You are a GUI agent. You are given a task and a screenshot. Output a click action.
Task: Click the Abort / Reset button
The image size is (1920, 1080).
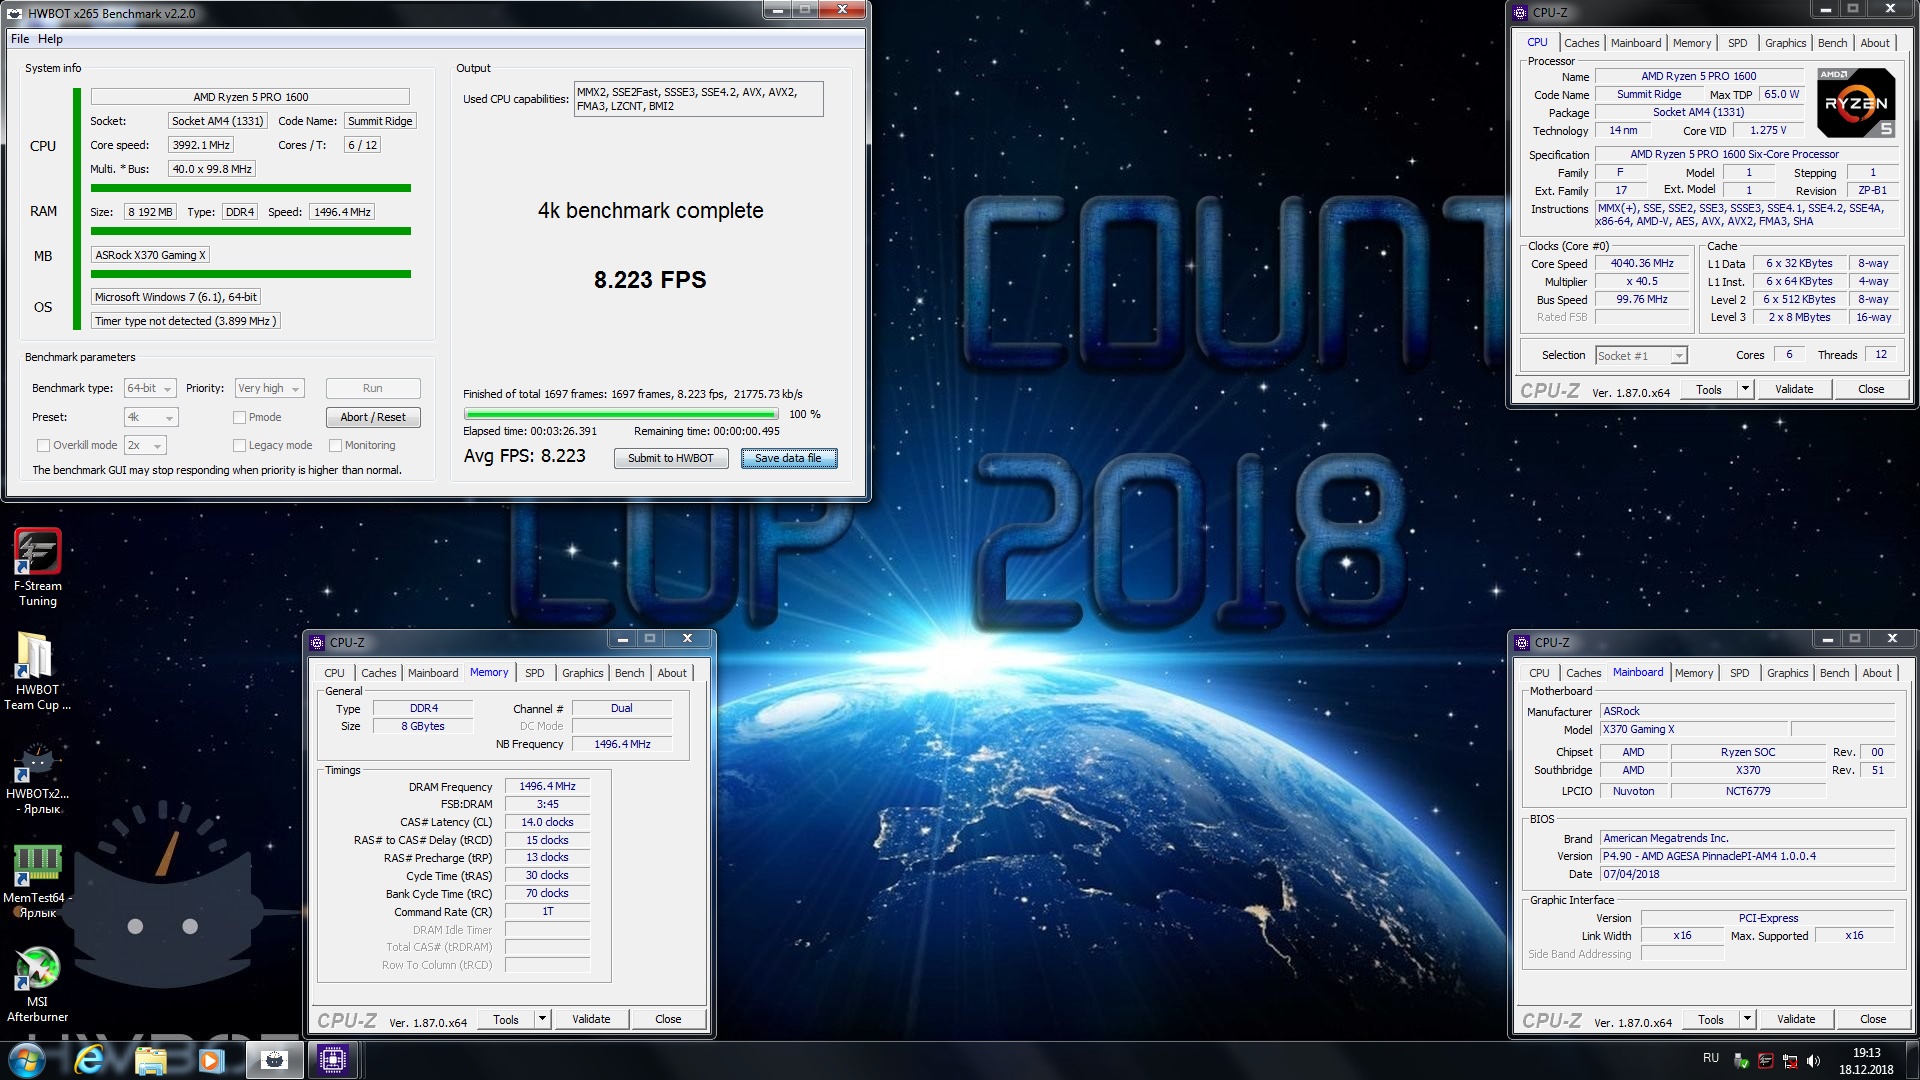[373, 417]
